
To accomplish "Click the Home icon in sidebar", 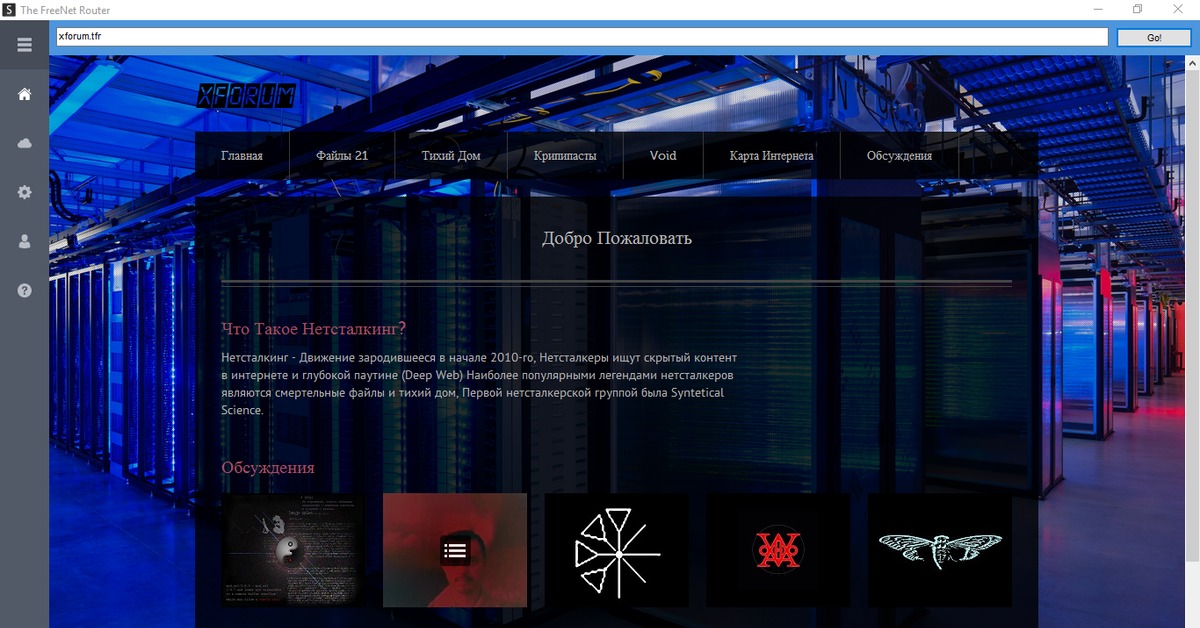I will click(24, 94).
